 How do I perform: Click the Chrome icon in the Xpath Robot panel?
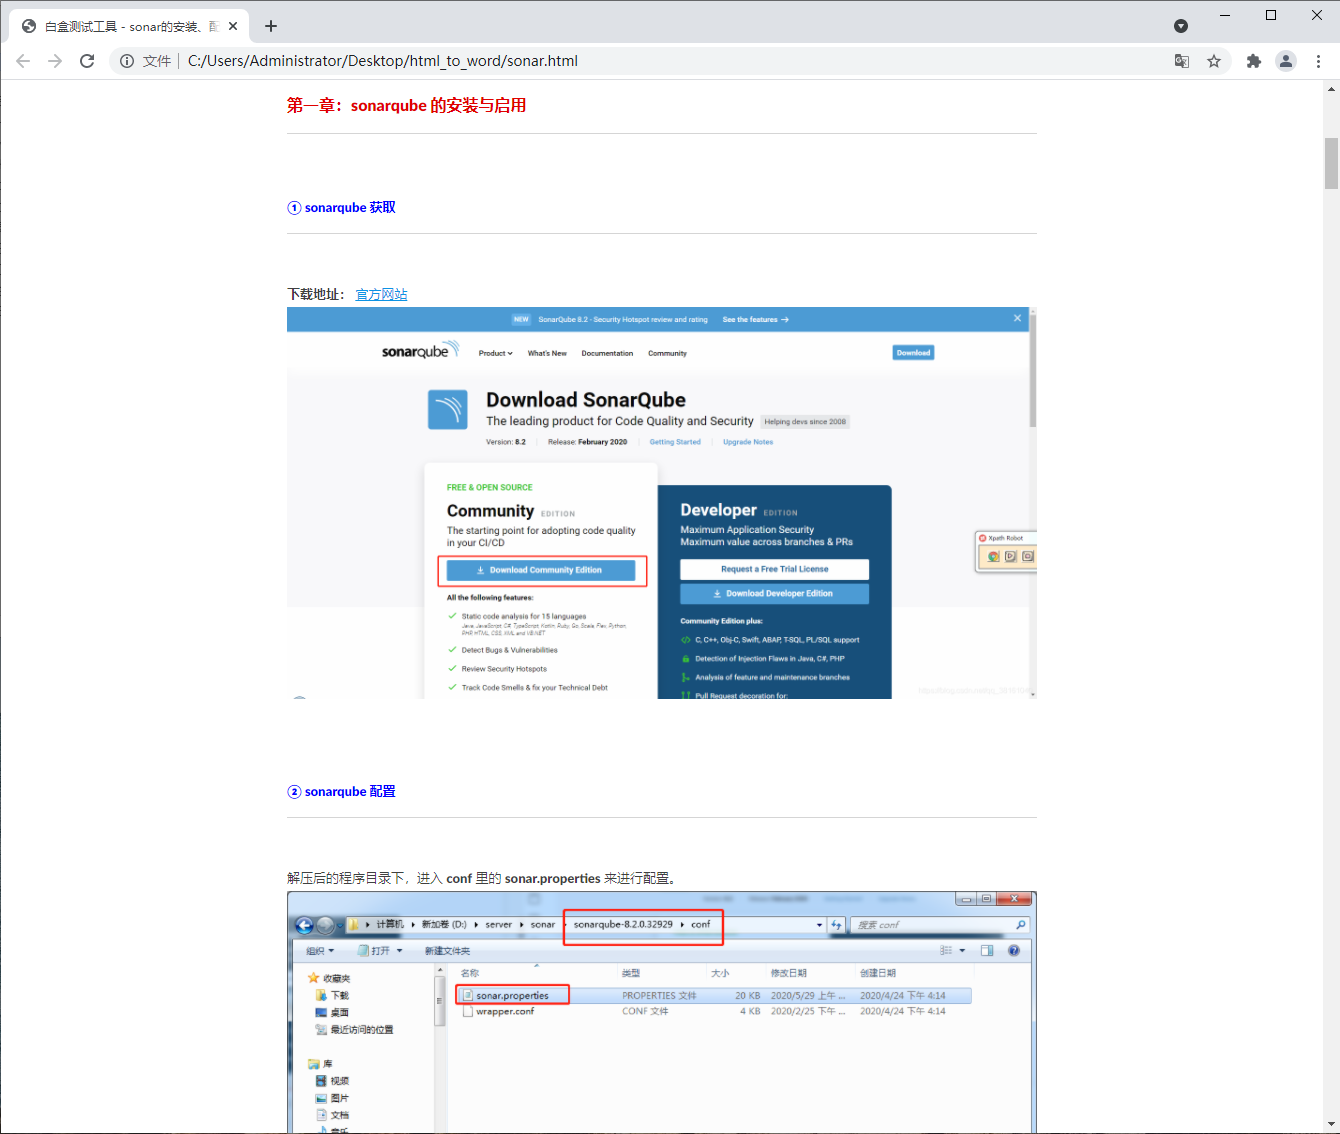[x=993, y=556]
